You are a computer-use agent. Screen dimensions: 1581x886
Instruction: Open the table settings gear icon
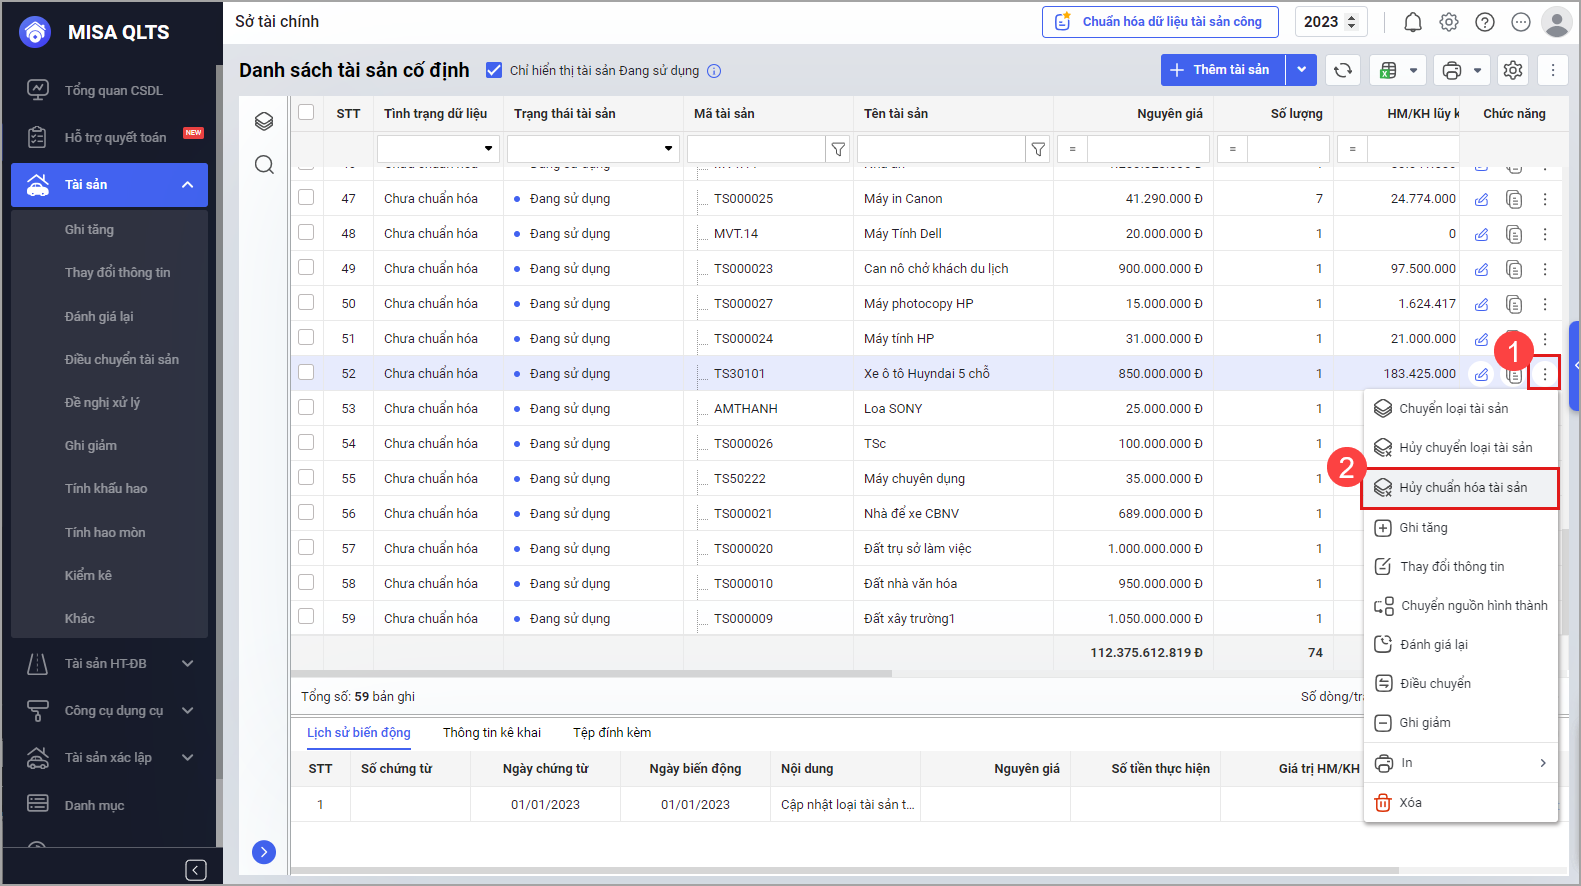[x=1513, y=70]
